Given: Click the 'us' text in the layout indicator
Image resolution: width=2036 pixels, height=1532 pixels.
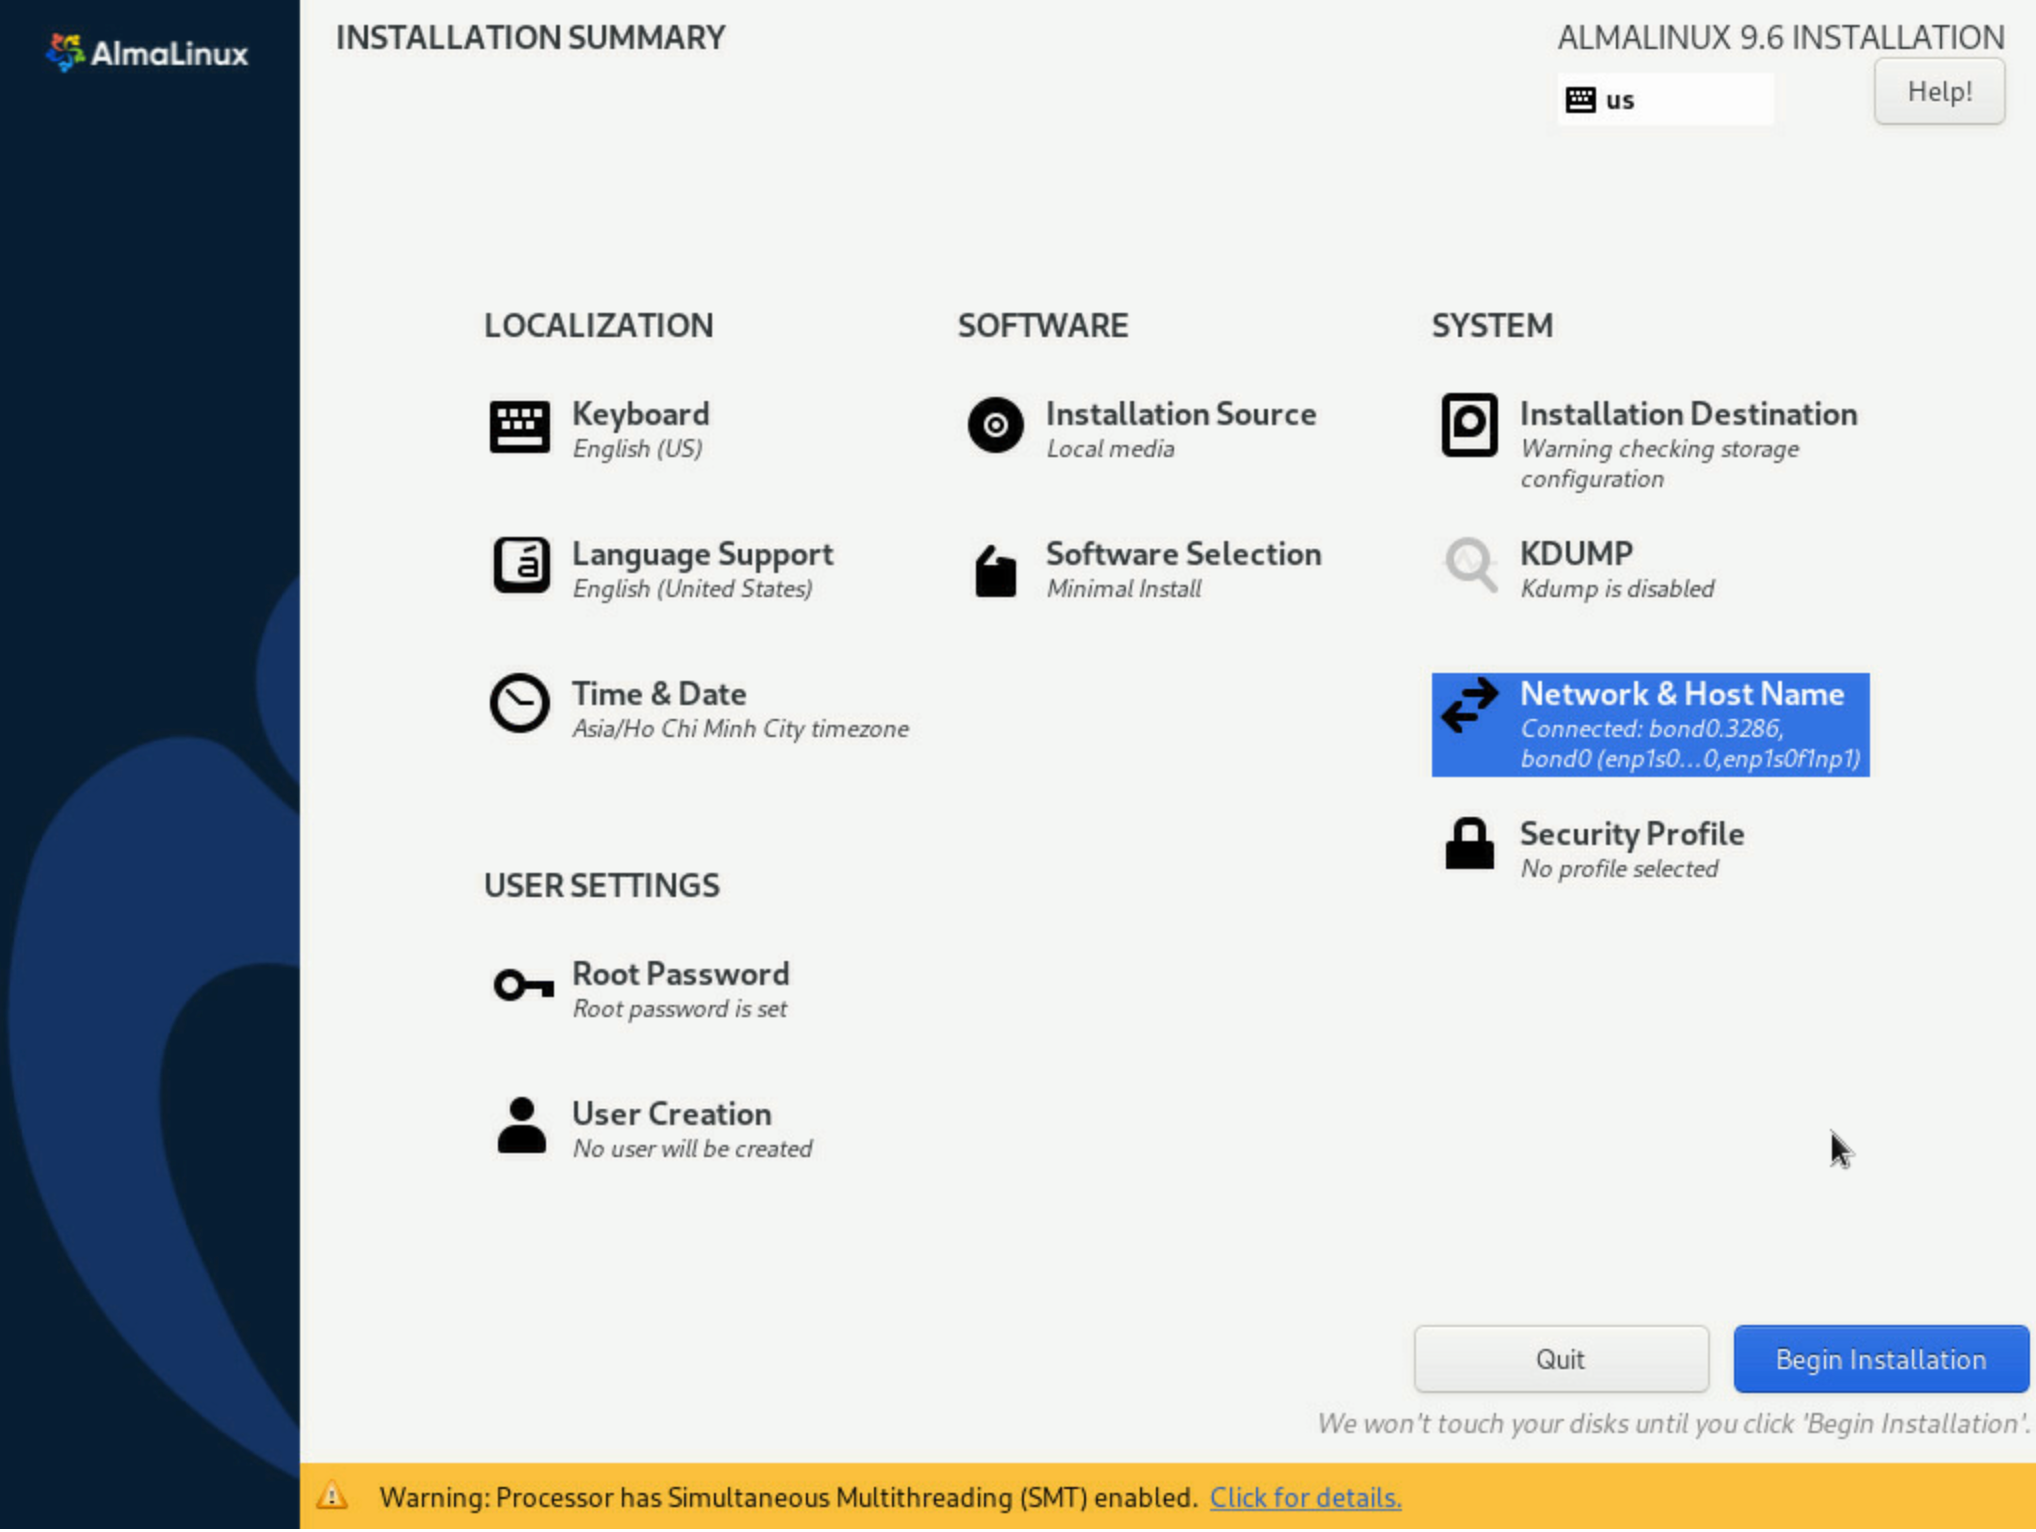Looking at the screenshot, I should 1620,101.
